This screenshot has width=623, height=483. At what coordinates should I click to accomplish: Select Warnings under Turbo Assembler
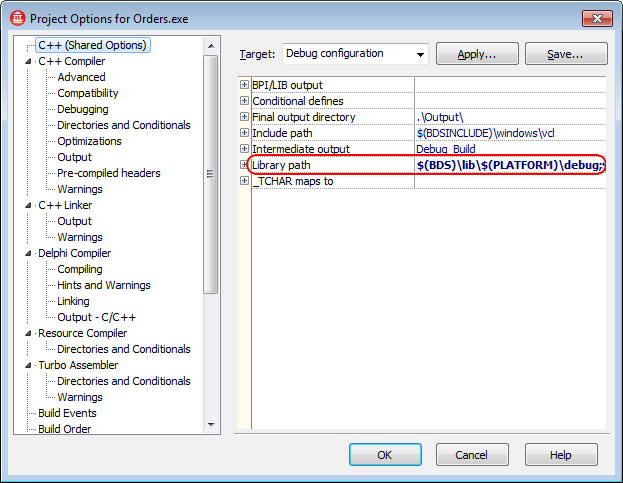coord(80,397)
